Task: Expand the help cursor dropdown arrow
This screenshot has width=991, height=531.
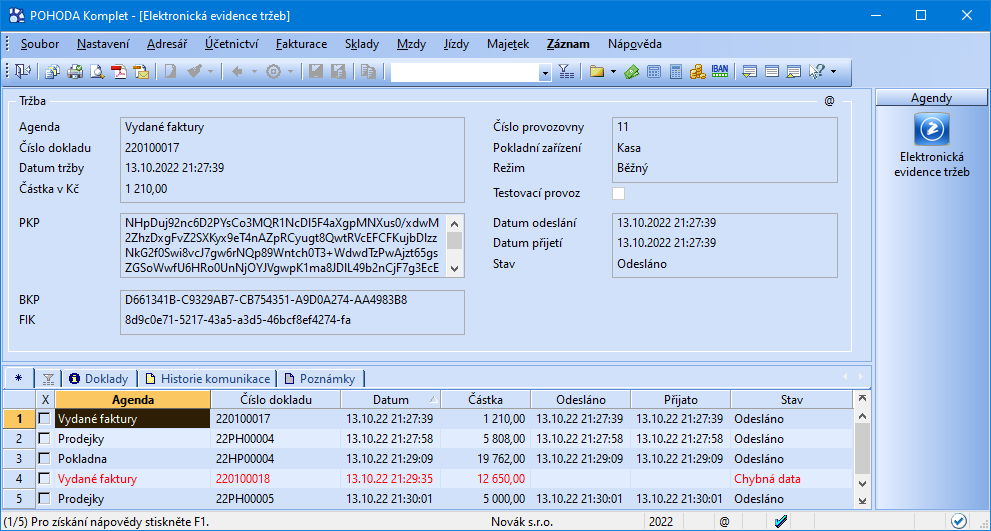Action: coord(833,72)
